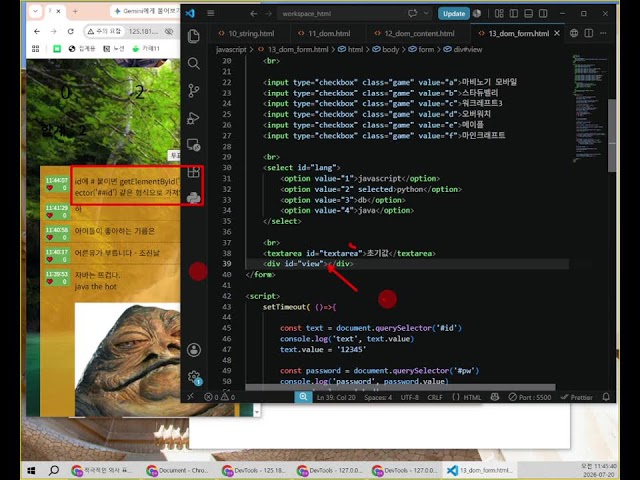Click the editor's vertical scrollbar thumb

(x=611, y=136)
